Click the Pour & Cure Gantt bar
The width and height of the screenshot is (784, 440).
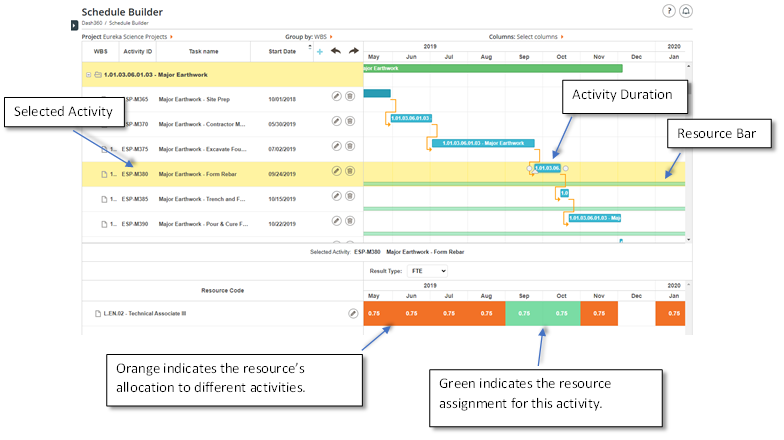pyautogui.click(x=595, y=218)
